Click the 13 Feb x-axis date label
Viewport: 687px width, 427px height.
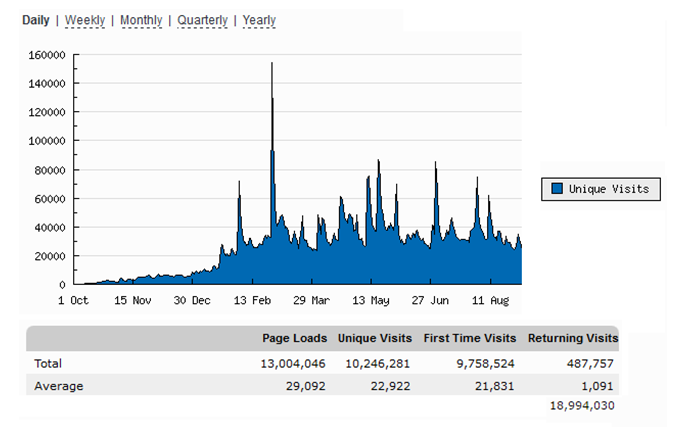pos(256,299)
